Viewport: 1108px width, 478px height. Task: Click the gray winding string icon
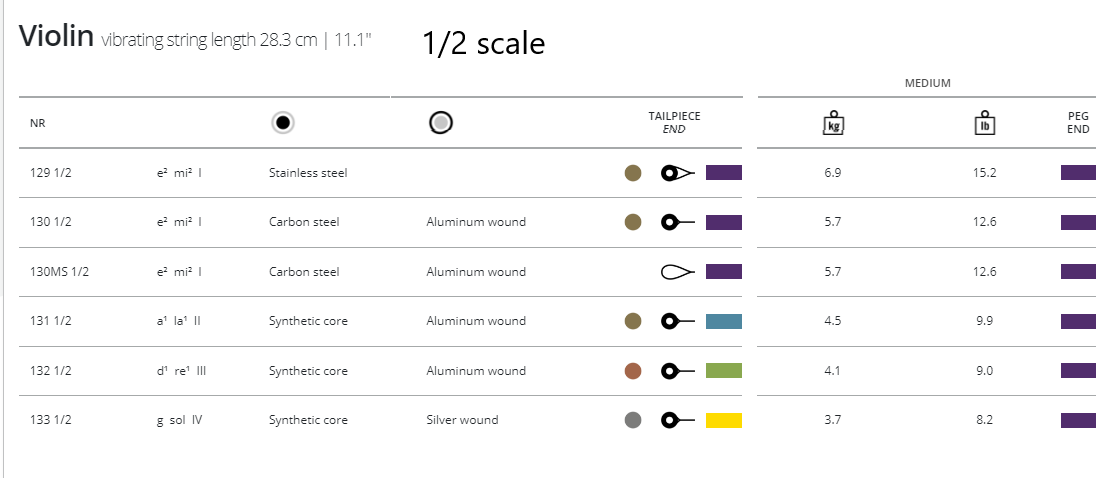tap(441, 123)
